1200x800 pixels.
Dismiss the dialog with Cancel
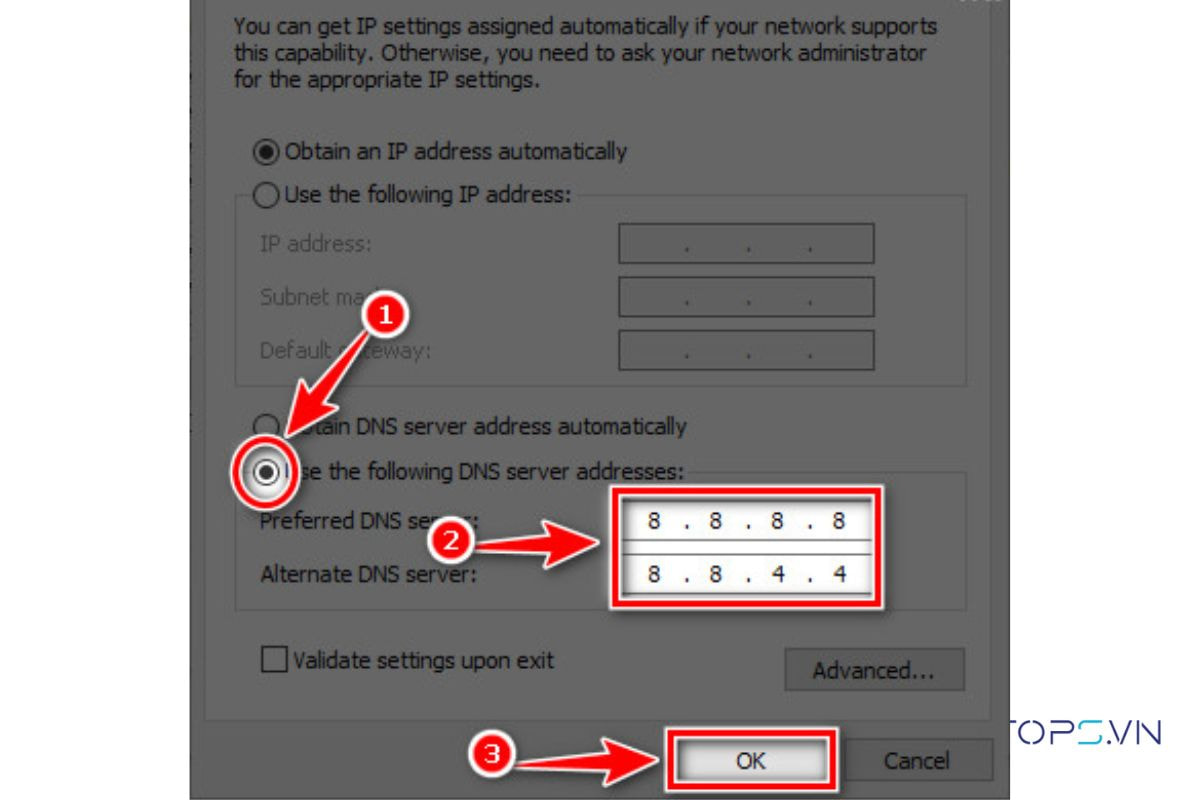pyautogui.click(x=916, y=760)
